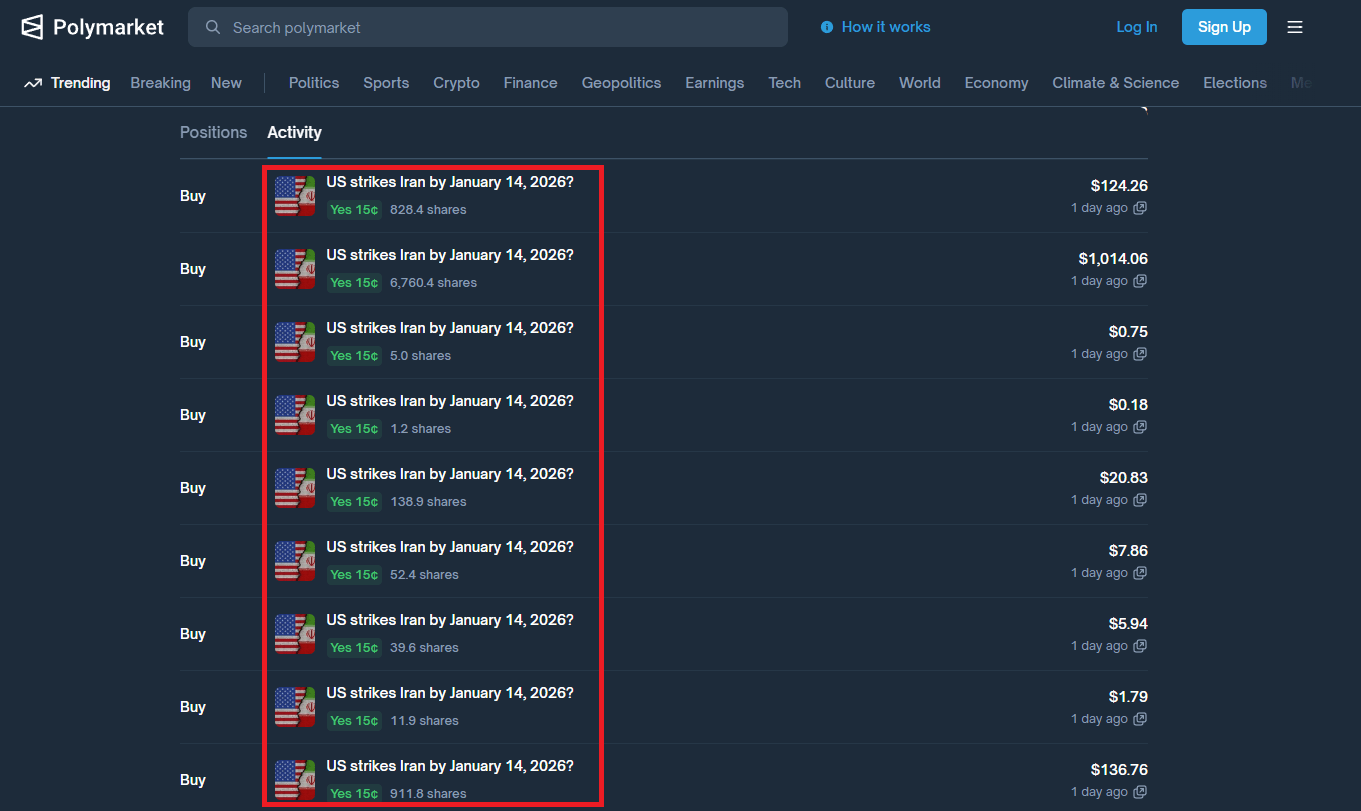Browse the Crypto category
Screen dimensions: 1361x811
[456, 83]
